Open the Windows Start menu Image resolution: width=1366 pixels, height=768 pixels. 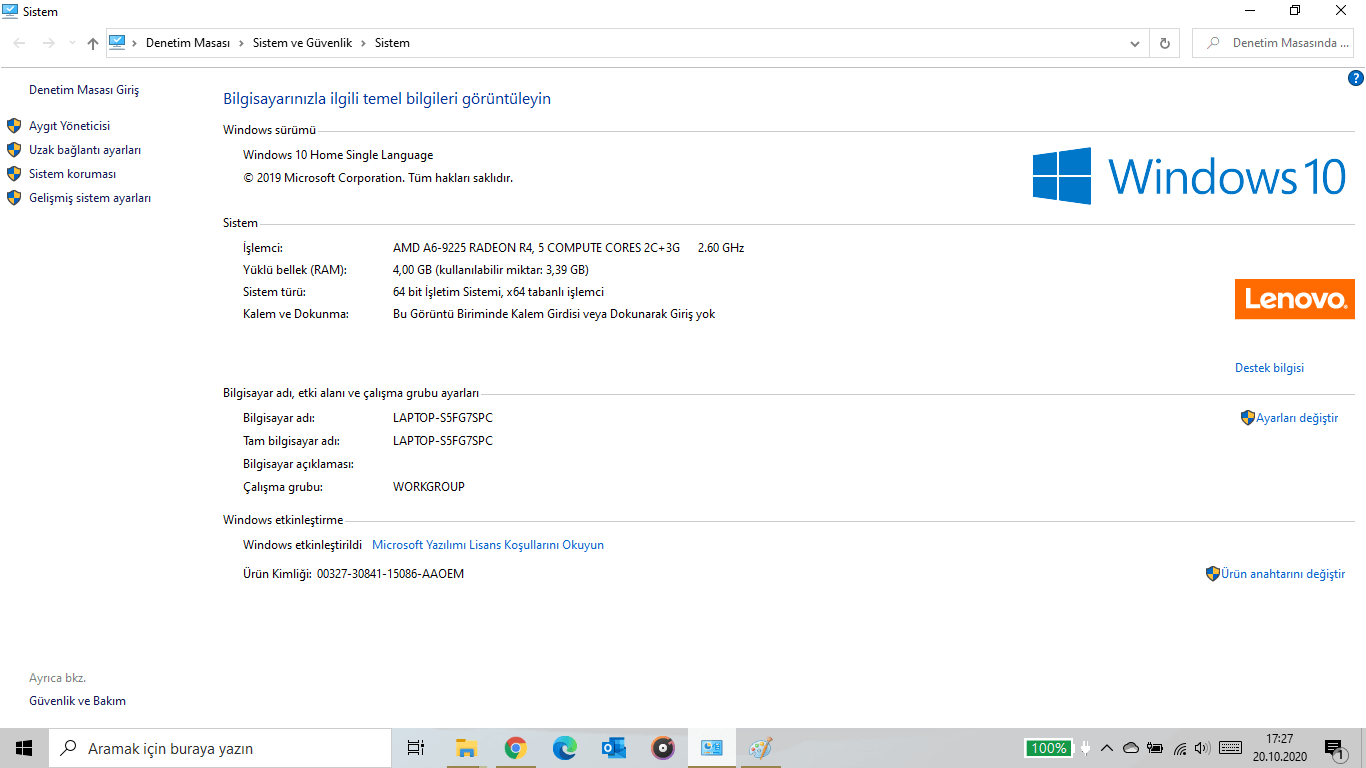pyautogui.click(x=24, y=748)
